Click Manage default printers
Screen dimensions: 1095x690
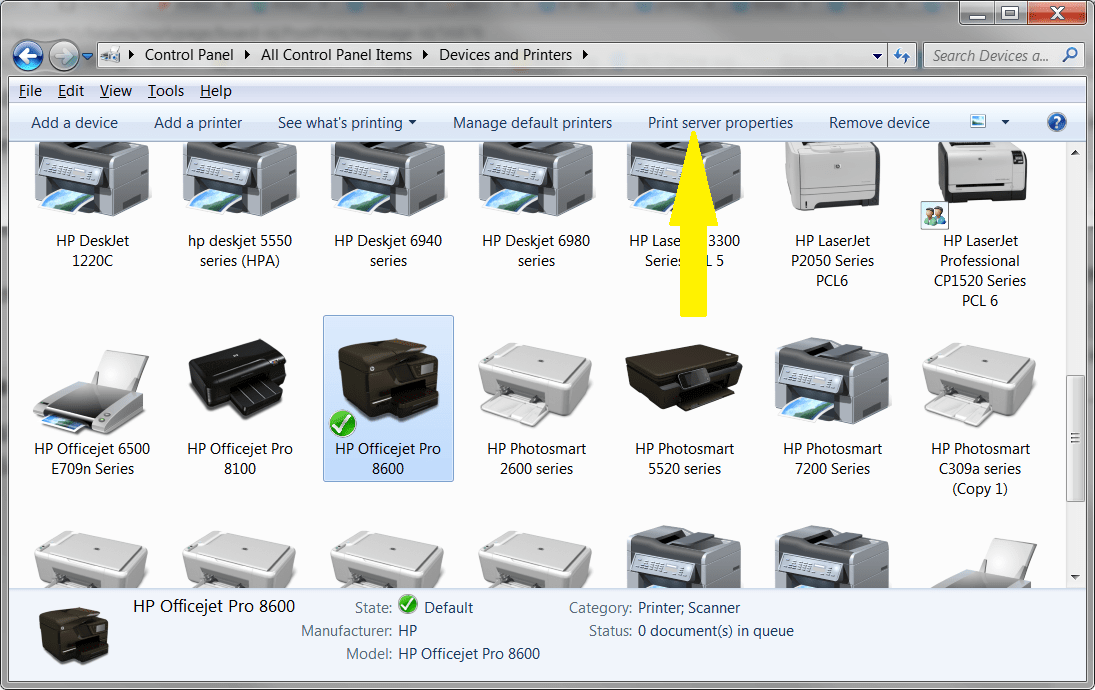(532, 123)
